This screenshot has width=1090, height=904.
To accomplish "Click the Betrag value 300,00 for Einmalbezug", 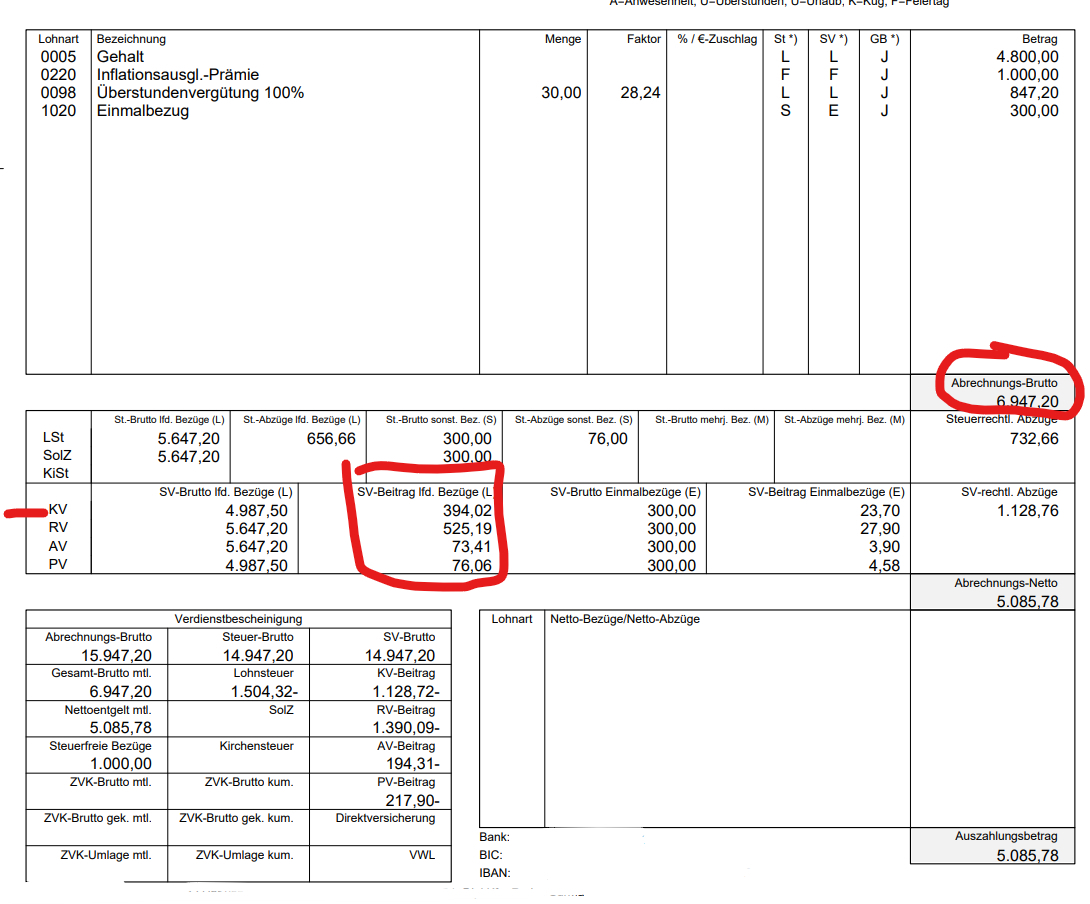I will point(1034,111).
